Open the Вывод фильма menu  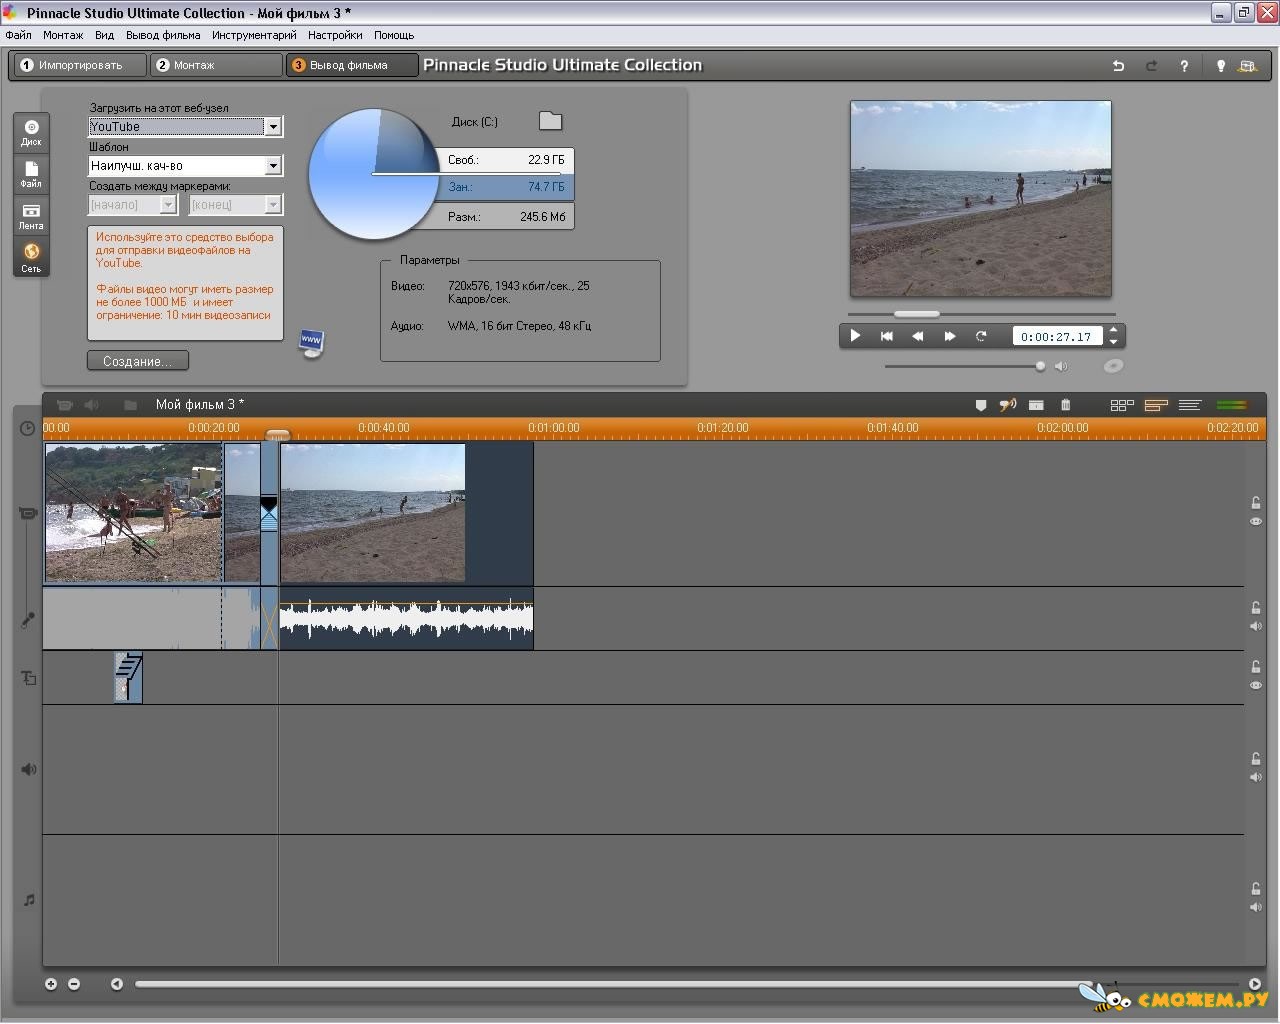[x=163, y=35]
